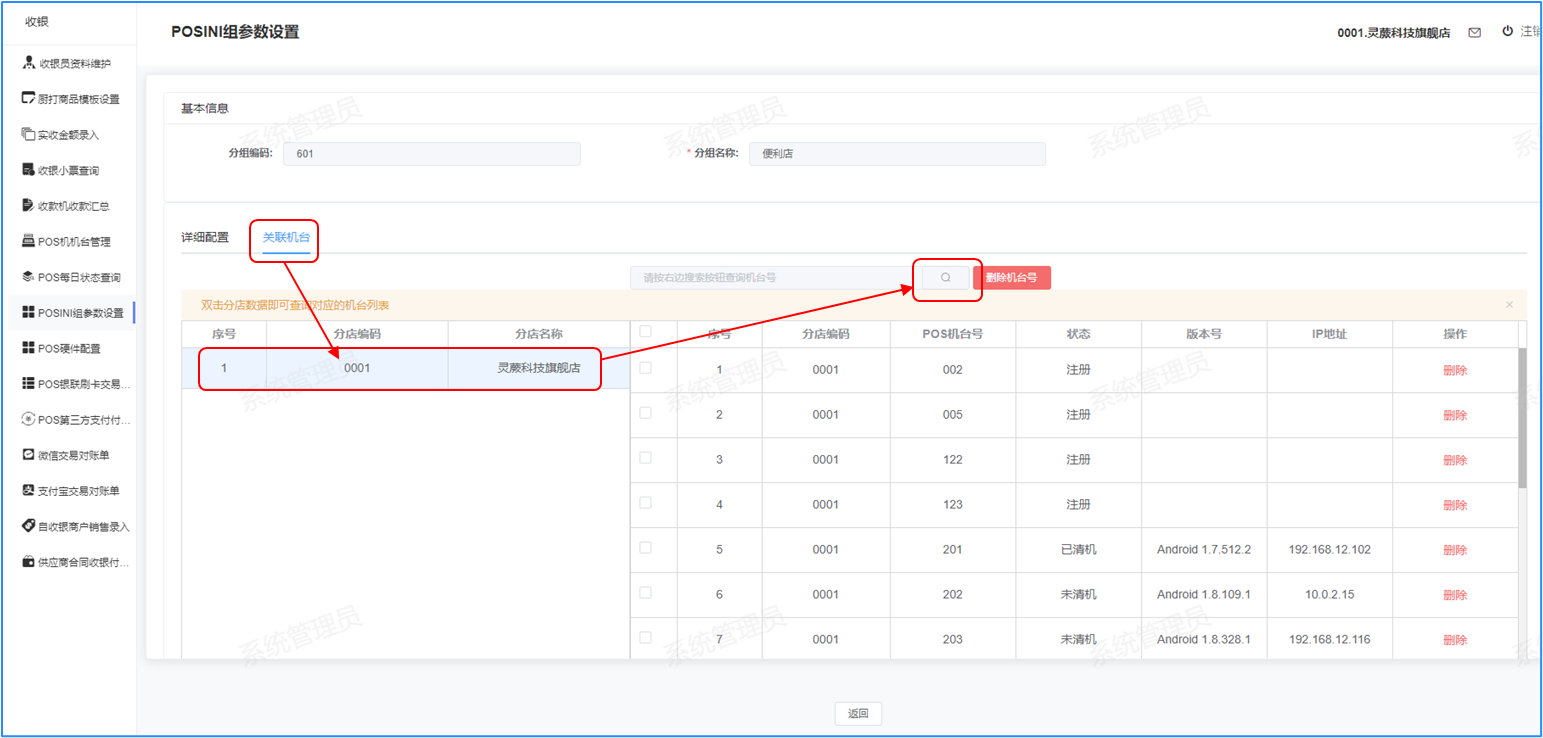Click the machine table's vertical scrollbar
Image resolution: width=1543 pixels, height=738 pixels.
click(1522, 418)
